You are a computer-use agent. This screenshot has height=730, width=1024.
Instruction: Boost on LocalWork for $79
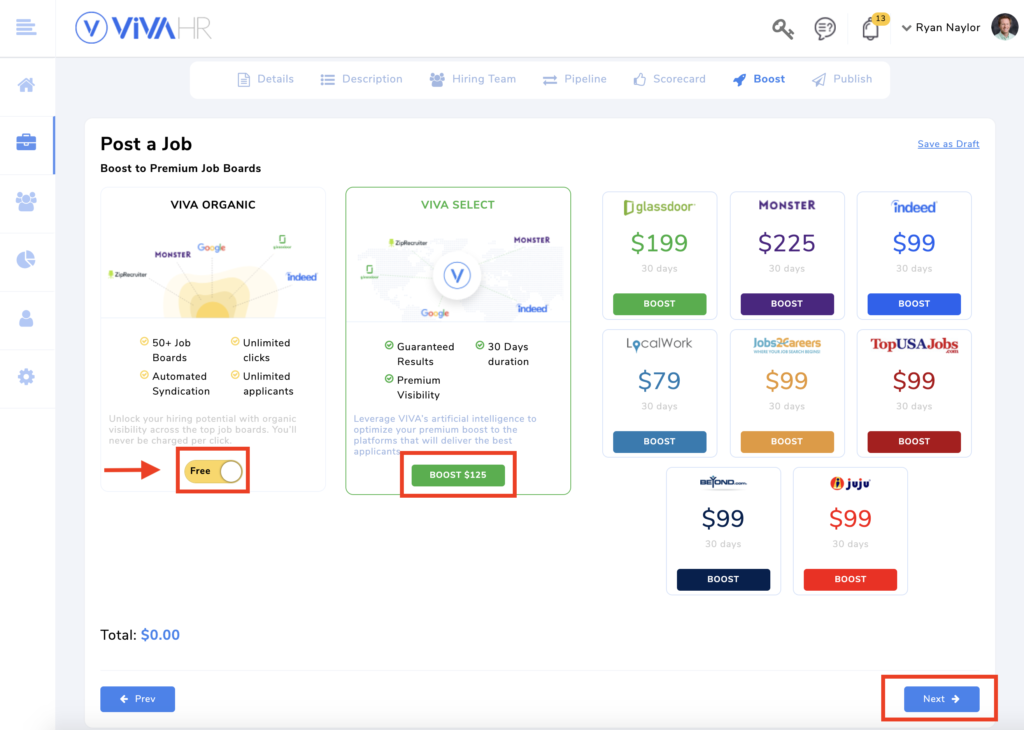(659, 441)
